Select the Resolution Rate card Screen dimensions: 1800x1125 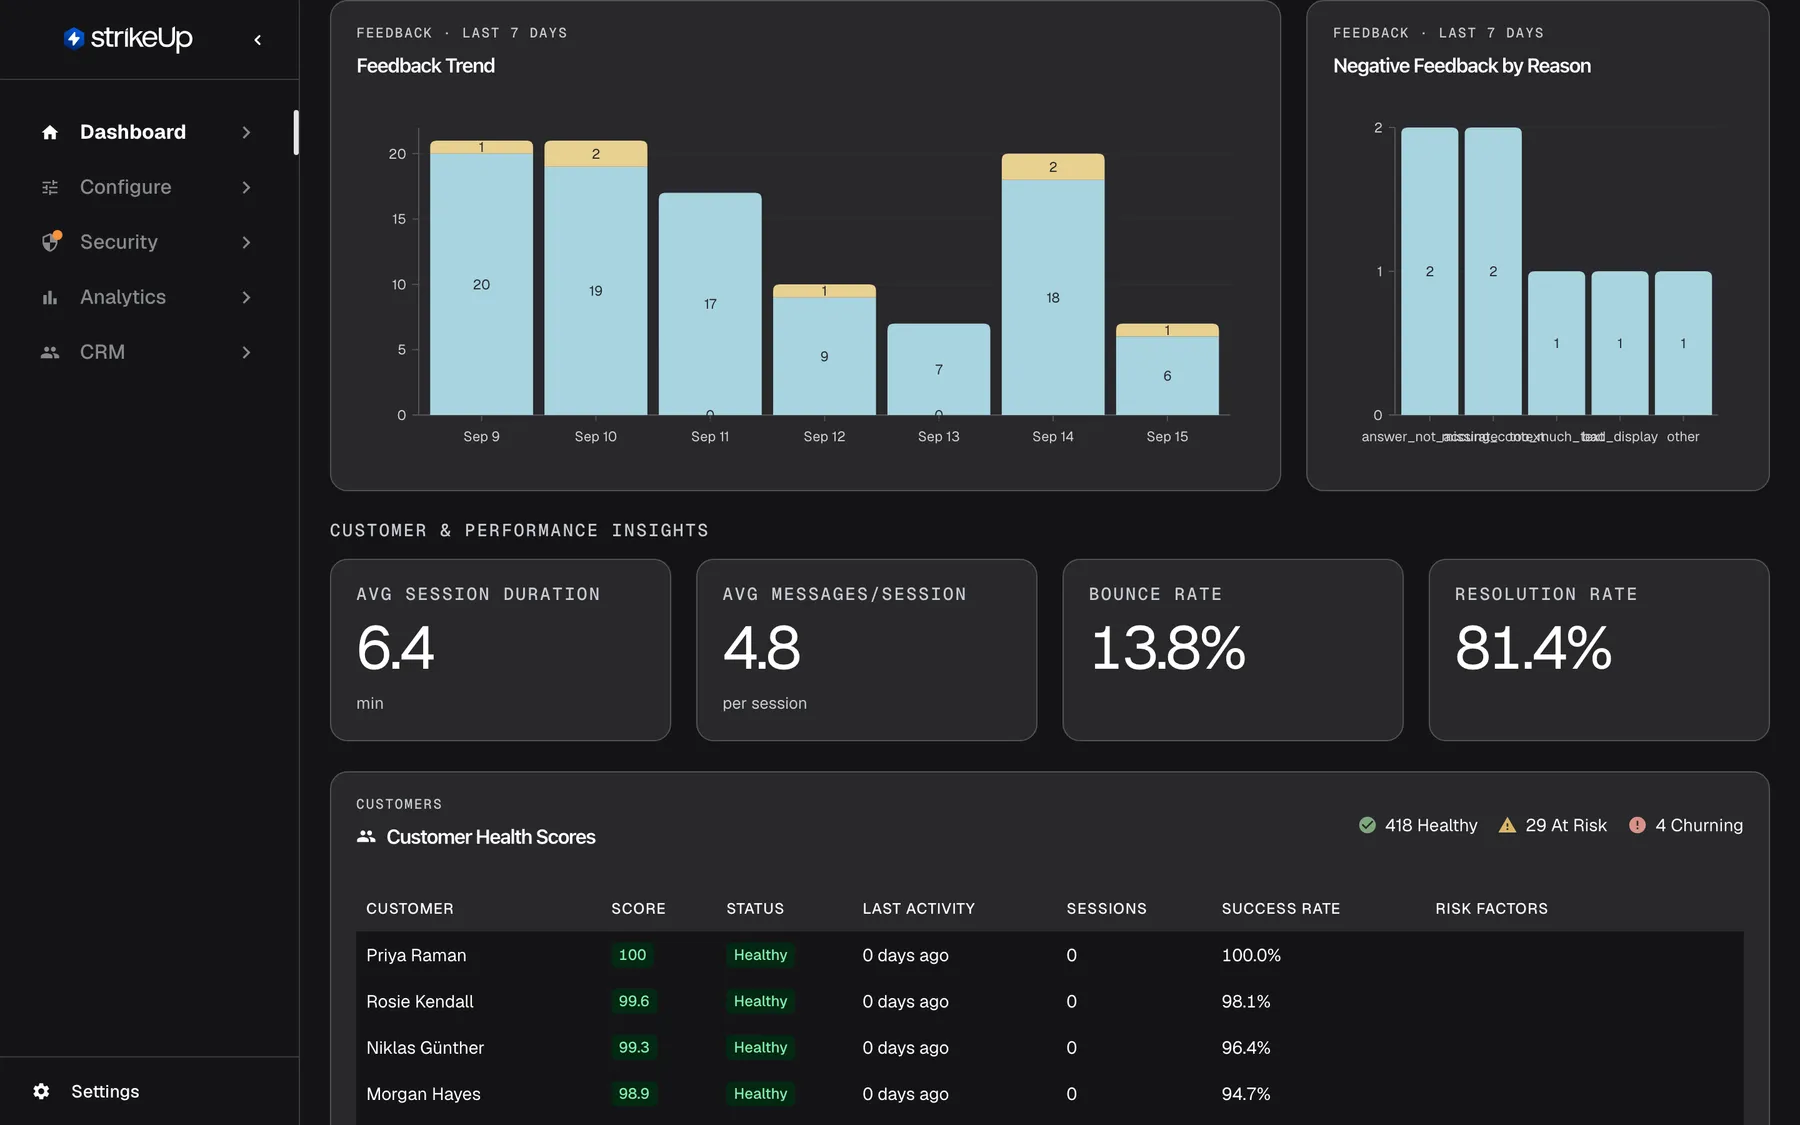point(1598,650)
